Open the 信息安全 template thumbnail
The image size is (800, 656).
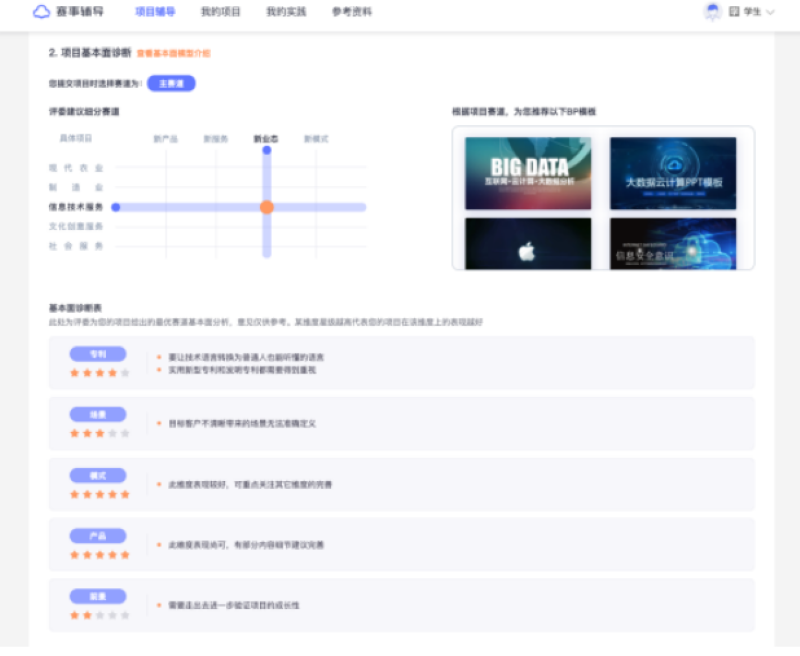(673, 244)
